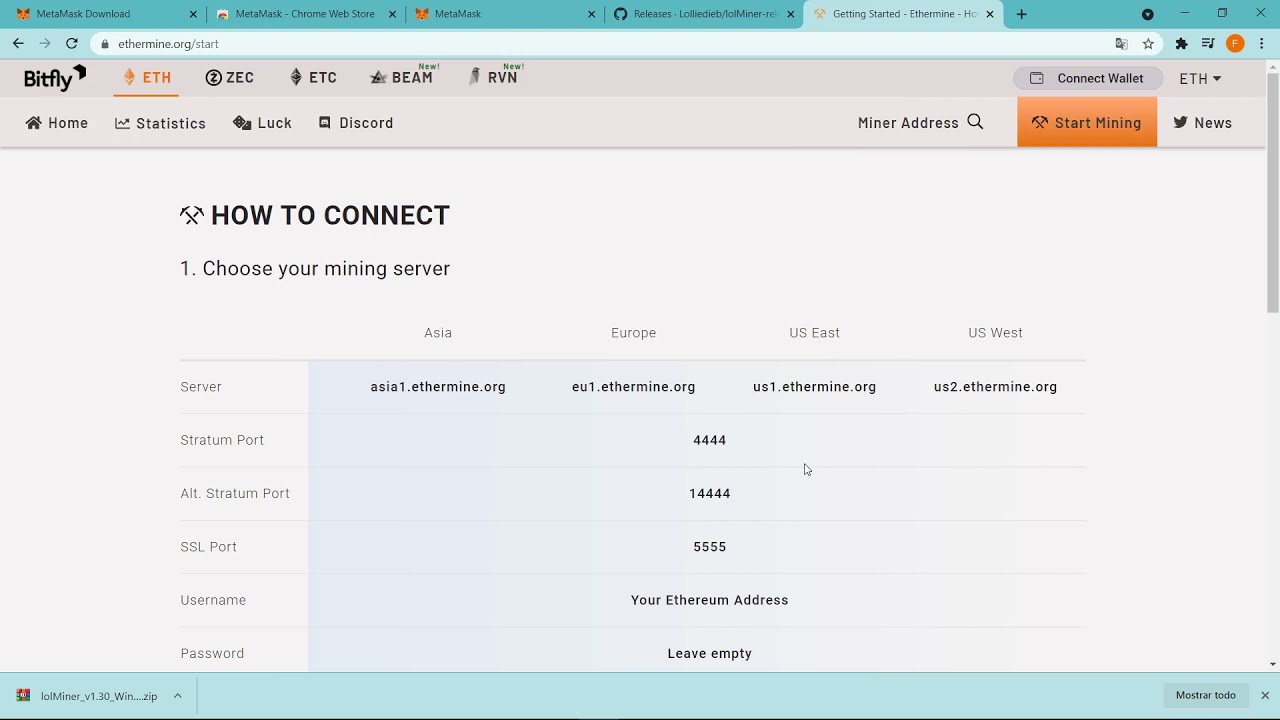
Task: Close the lolMiner Releases GitHub tab
Action: [x=791, y=14]
